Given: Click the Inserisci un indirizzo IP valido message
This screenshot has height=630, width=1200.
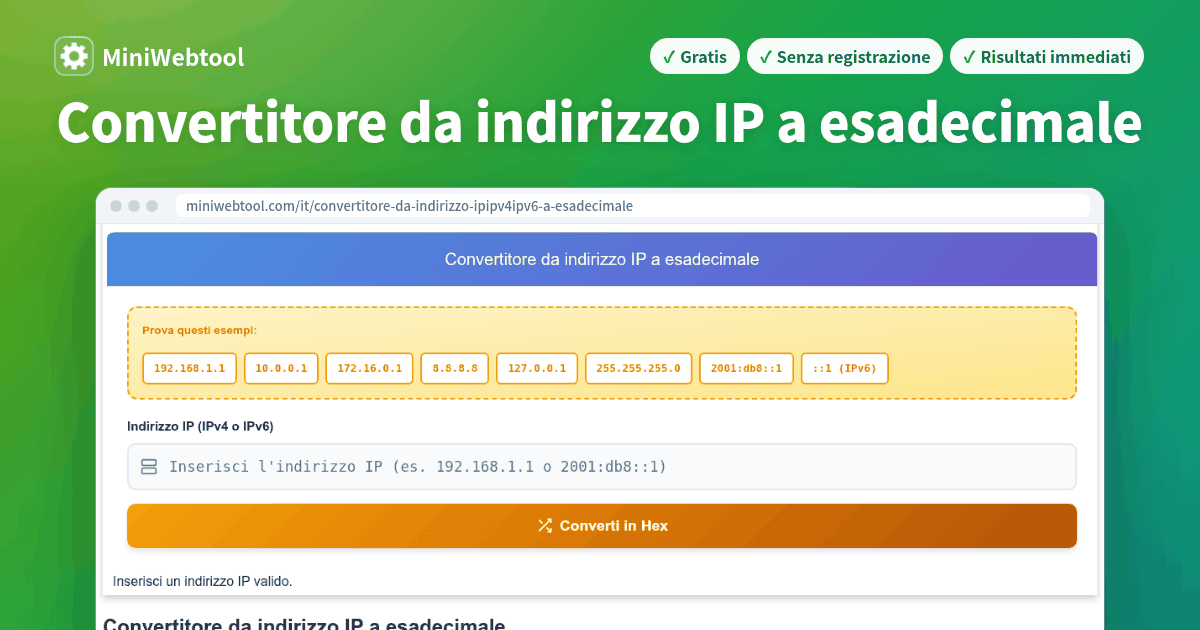Looking at the screenshot, I should point(202,581).
